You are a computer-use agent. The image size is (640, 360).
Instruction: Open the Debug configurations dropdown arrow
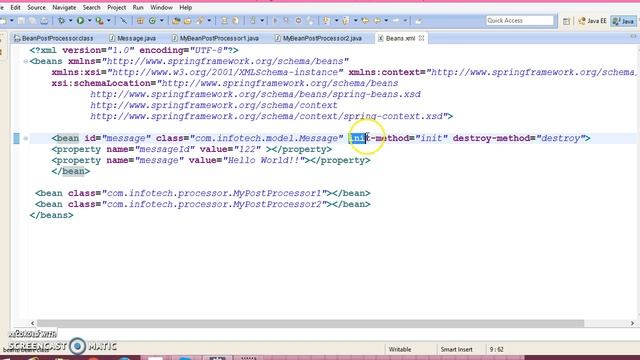coord(70,20)
